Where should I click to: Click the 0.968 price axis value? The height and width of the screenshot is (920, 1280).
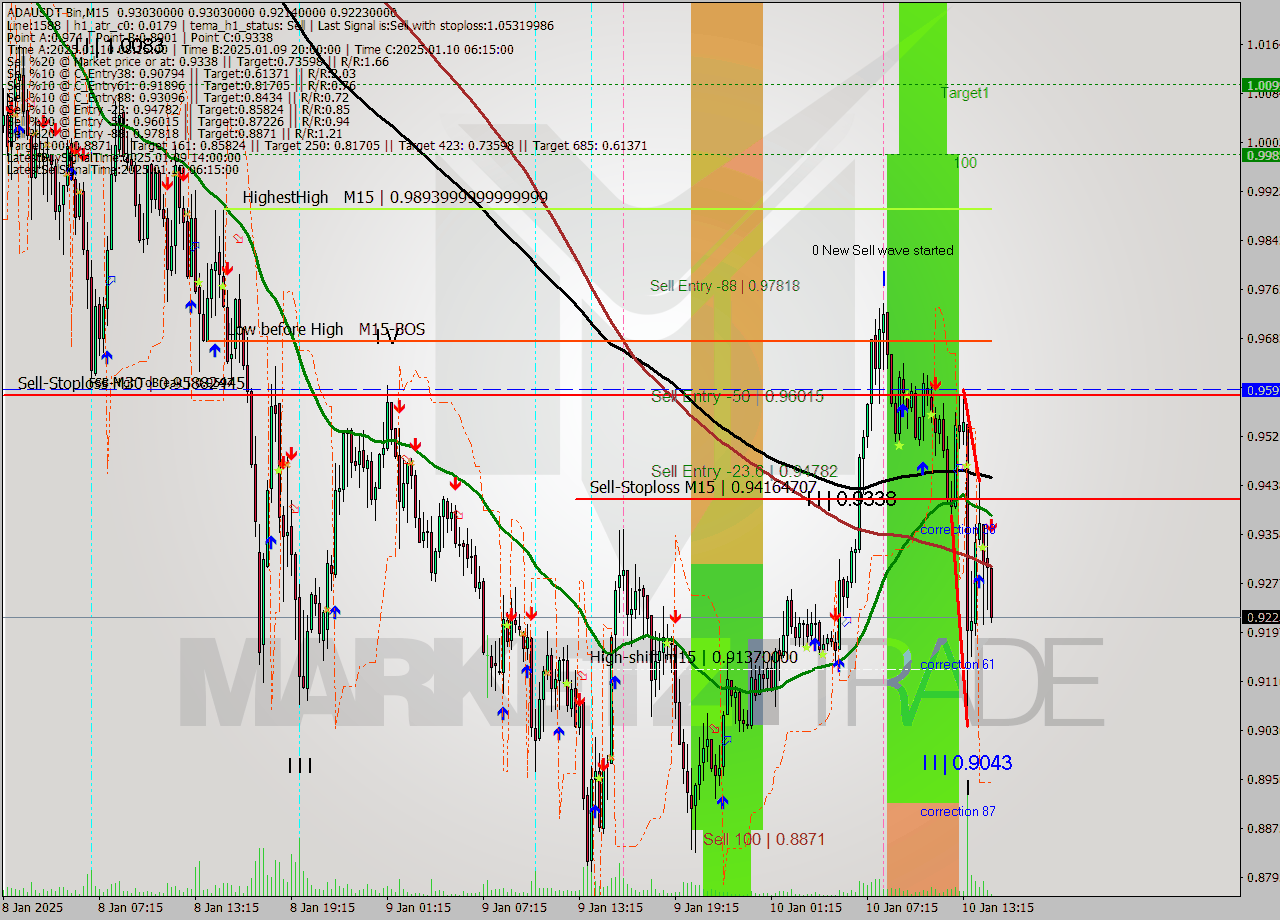(1263, 338)
